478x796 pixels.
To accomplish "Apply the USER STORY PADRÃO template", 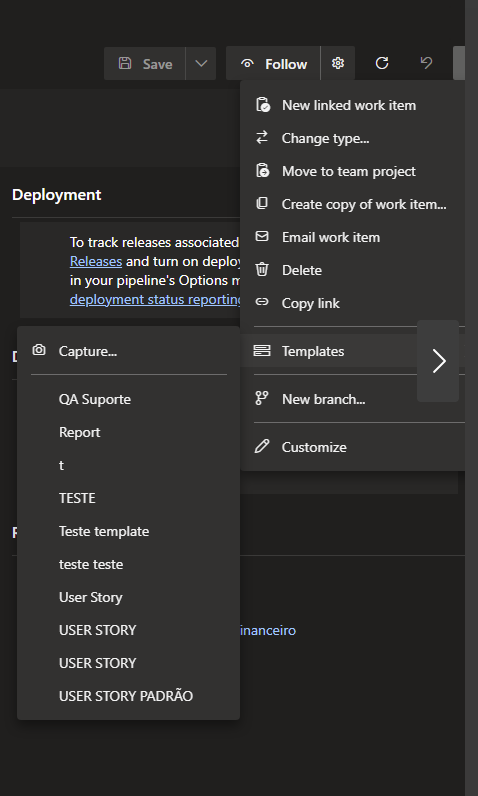I will (x=128, y=696).
